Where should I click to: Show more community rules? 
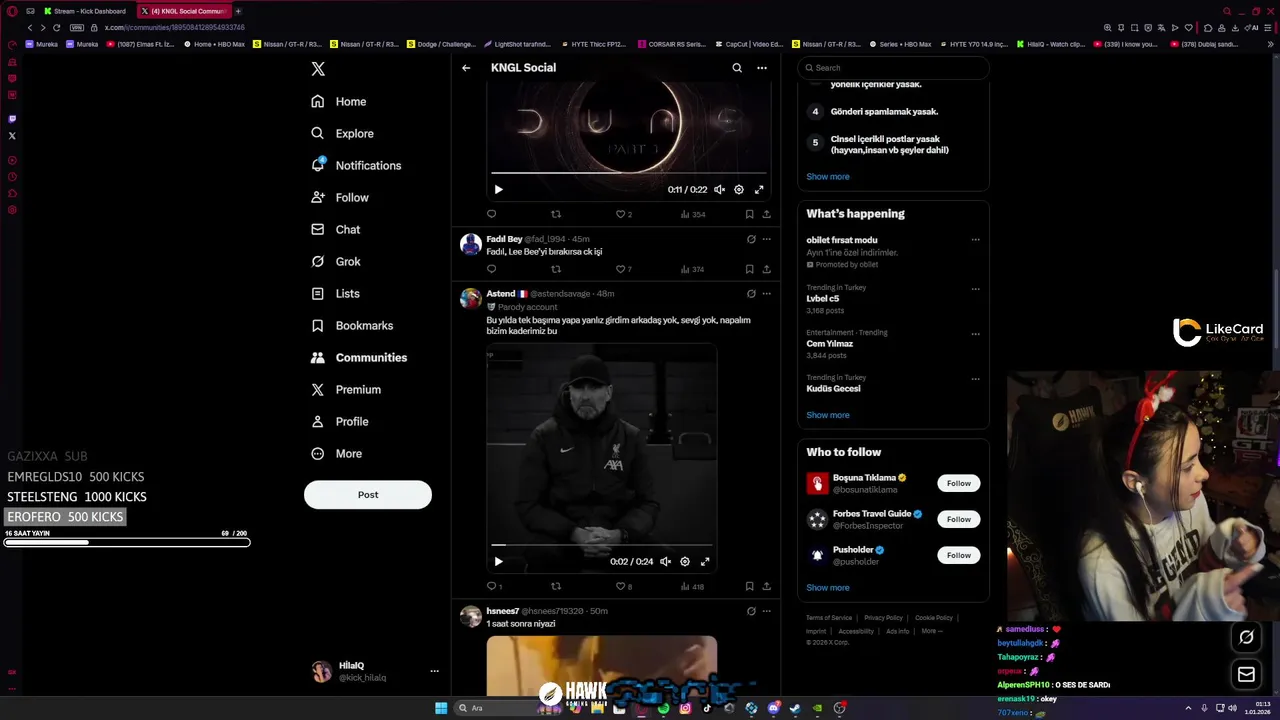[828, 177]
